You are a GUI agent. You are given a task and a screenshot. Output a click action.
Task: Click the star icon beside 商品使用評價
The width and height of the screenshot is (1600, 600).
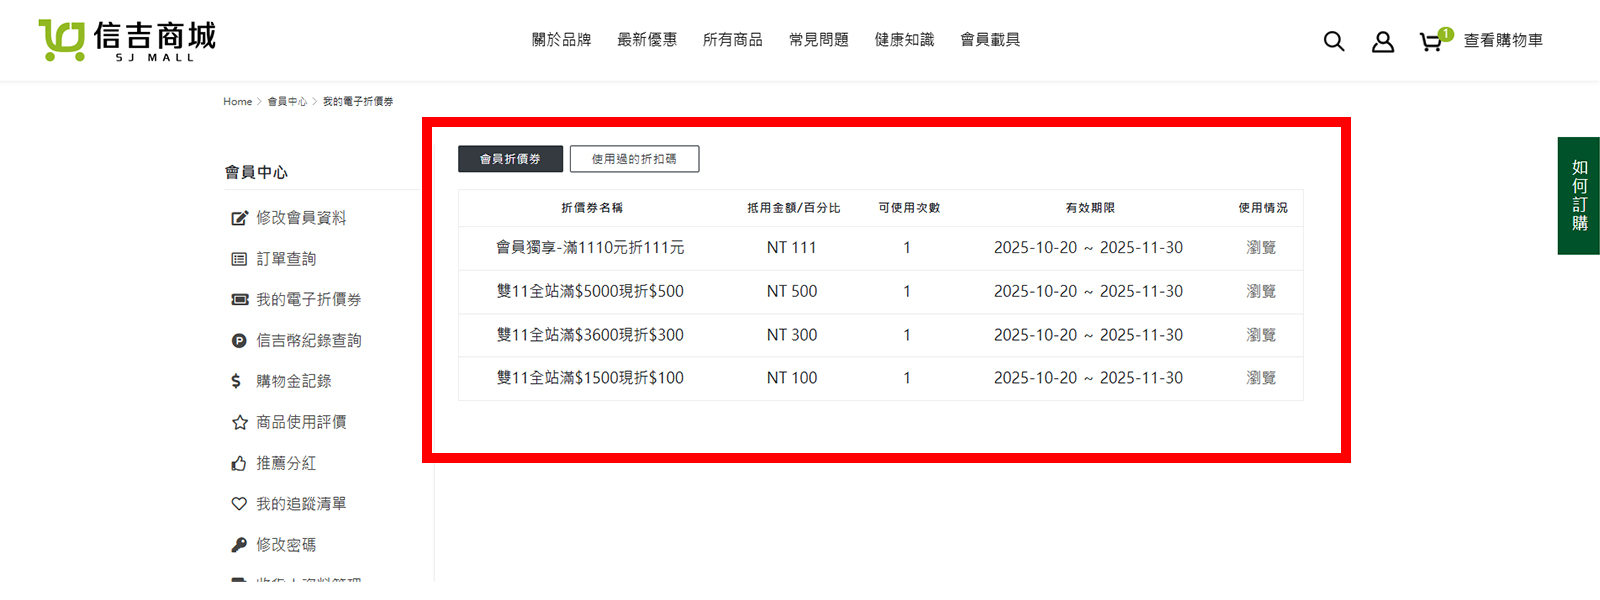tap(239, 422)
